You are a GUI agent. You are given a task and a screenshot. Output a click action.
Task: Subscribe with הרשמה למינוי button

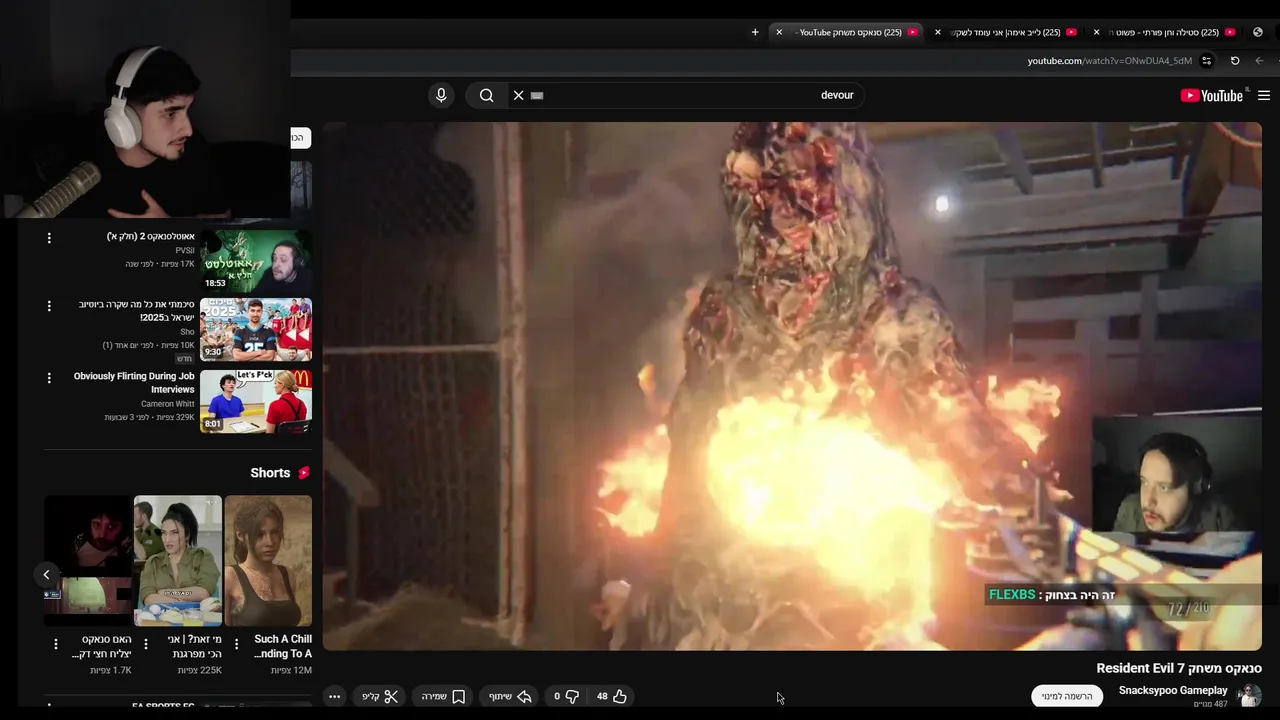1066,696
